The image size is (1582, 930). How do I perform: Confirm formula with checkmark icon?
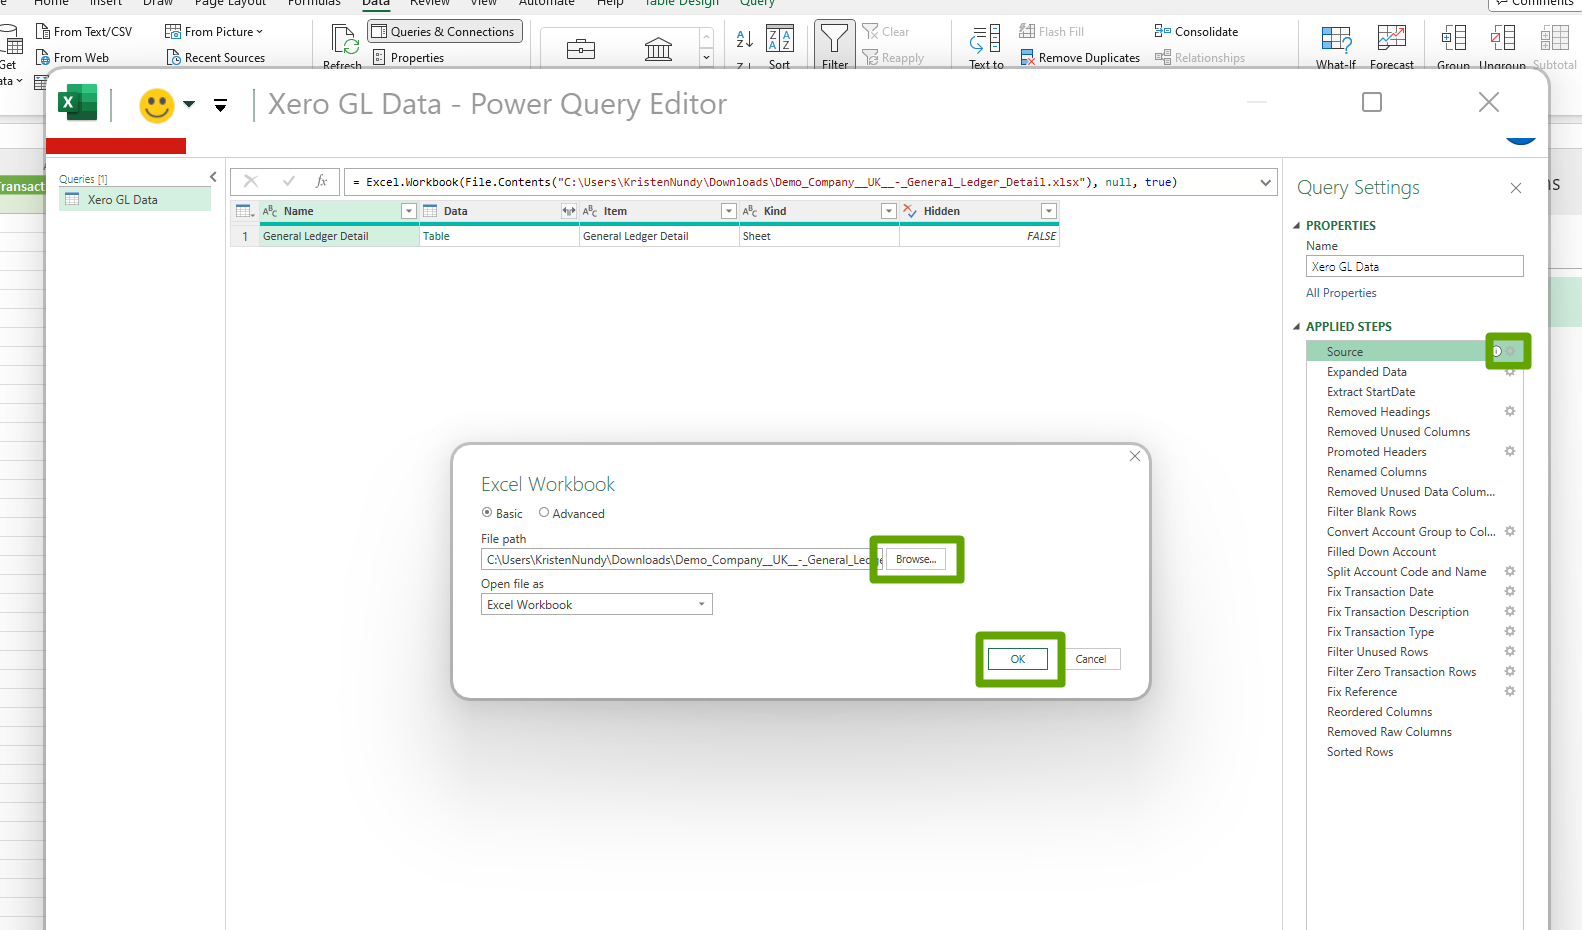(289, 181)
